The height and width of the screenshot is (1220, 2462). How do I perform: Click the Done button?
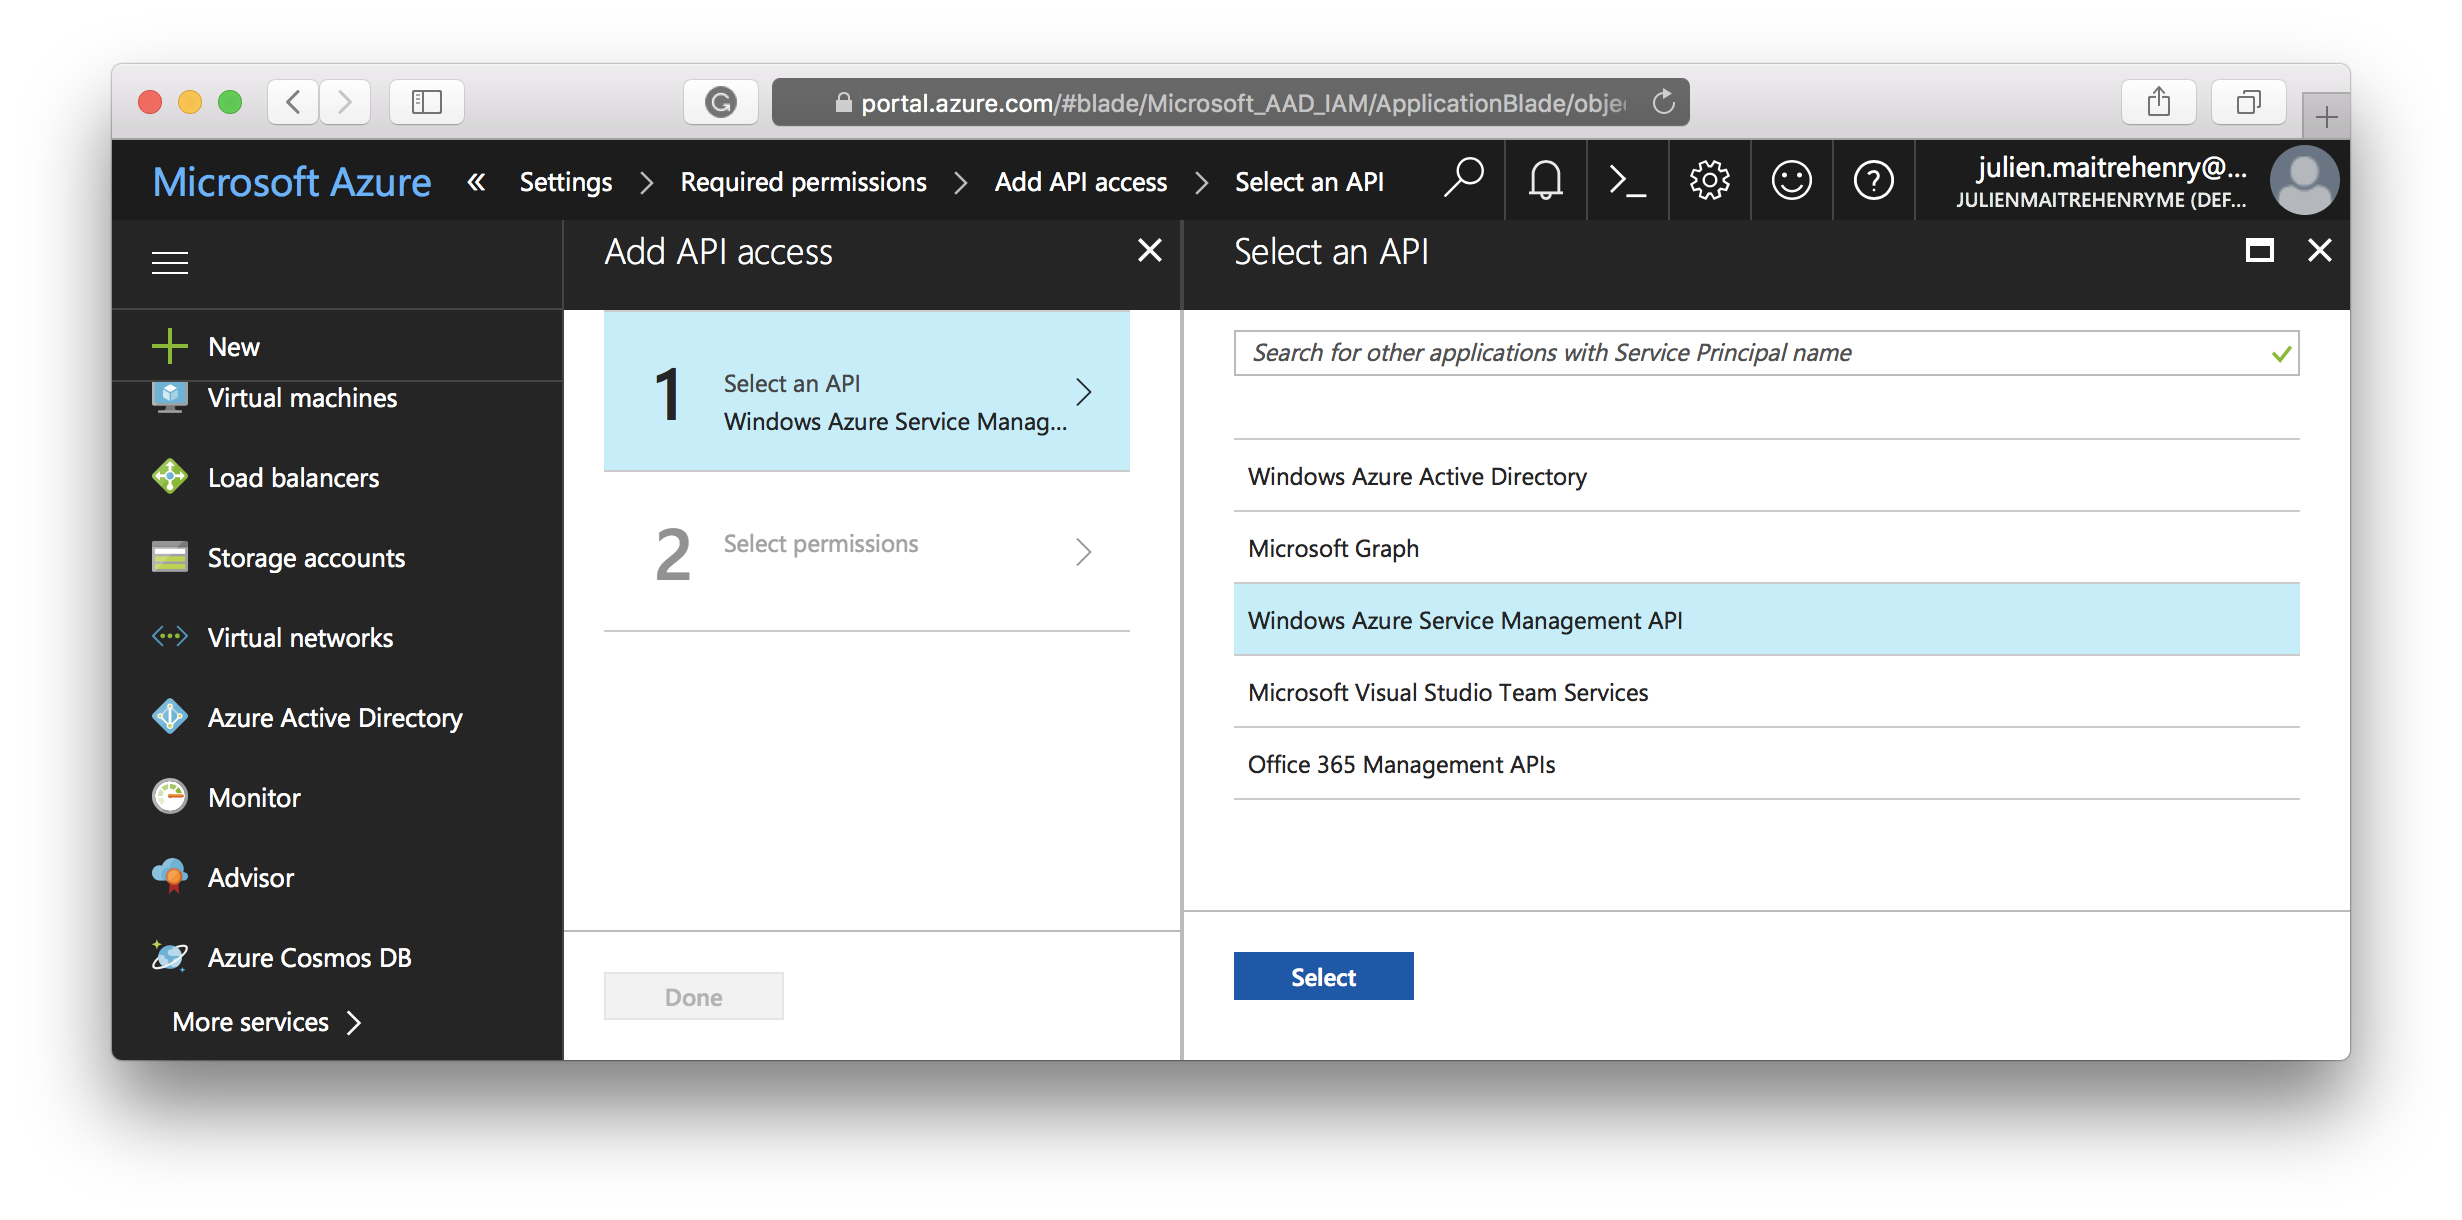tap(694, 996)
